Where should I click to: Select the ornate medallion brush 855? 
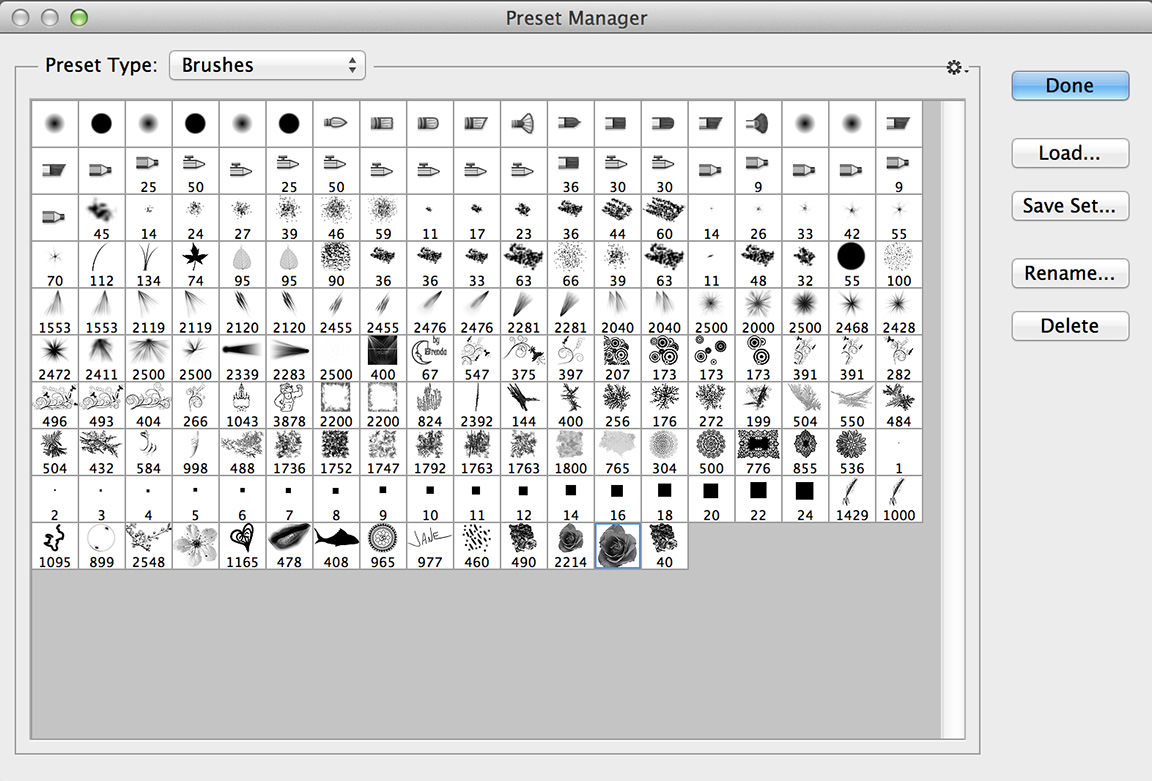click(x=804, y=453)
